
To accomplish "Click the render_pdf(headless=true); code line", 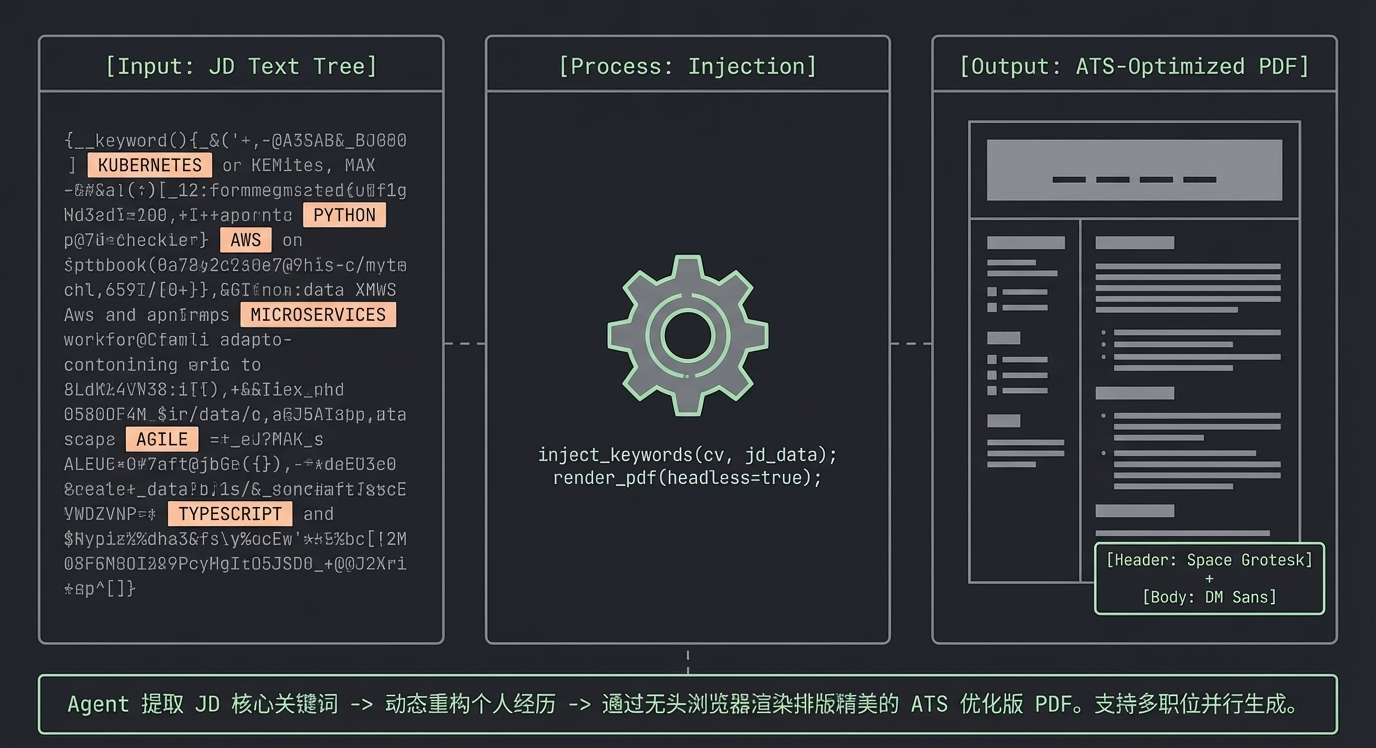I will [688, 478].
